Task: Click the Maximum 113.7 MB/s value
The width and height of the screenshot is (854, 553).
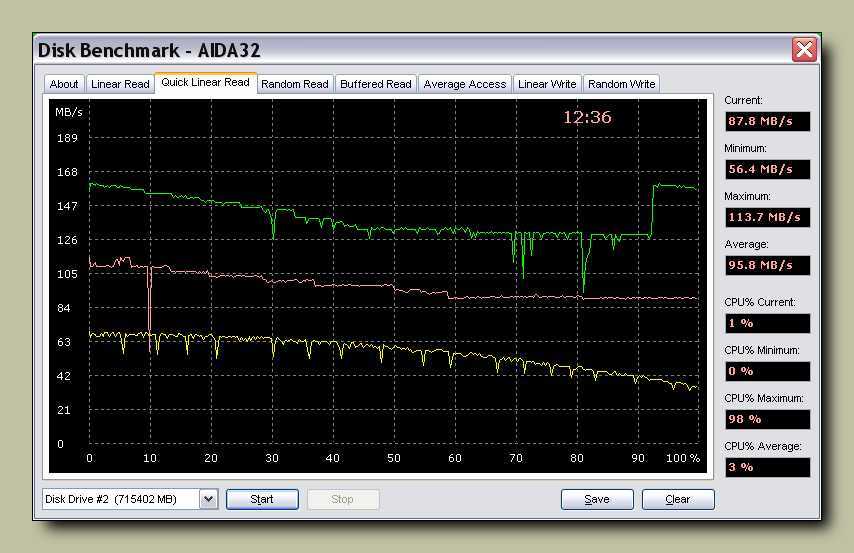Action: (x=767, y=217)
